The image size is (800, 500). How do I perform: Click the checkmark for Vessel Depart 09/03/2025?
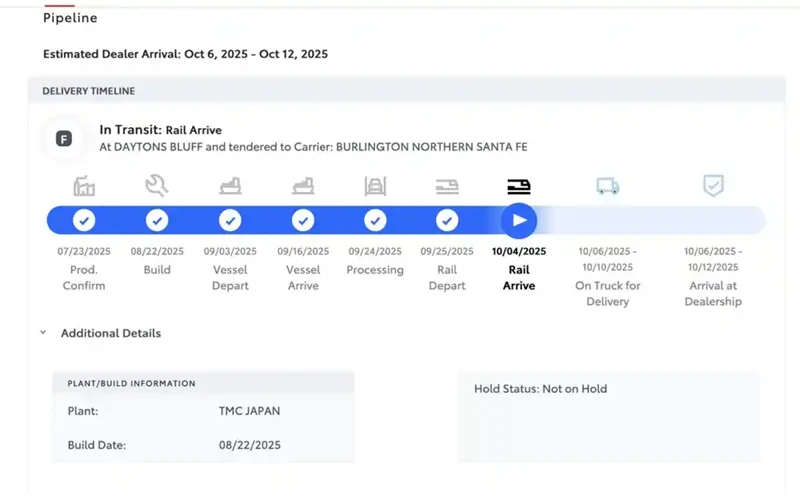tap(230, 220)
